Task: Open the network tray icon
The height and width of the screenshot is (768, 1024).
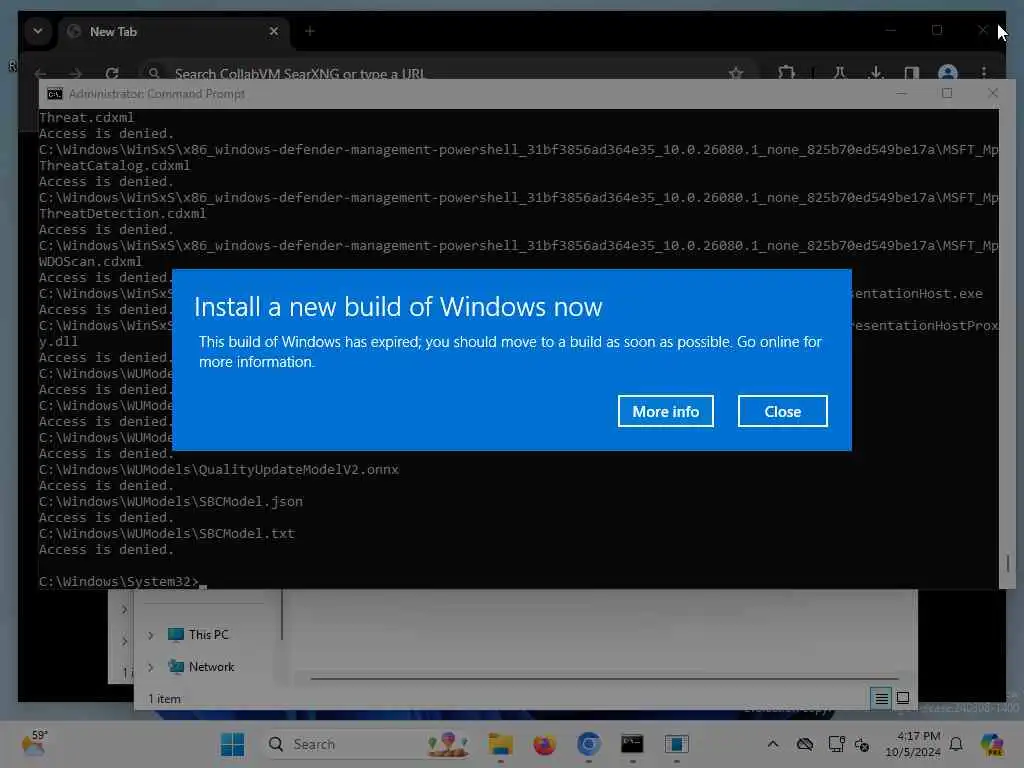Action: click(x=837, y=744)
